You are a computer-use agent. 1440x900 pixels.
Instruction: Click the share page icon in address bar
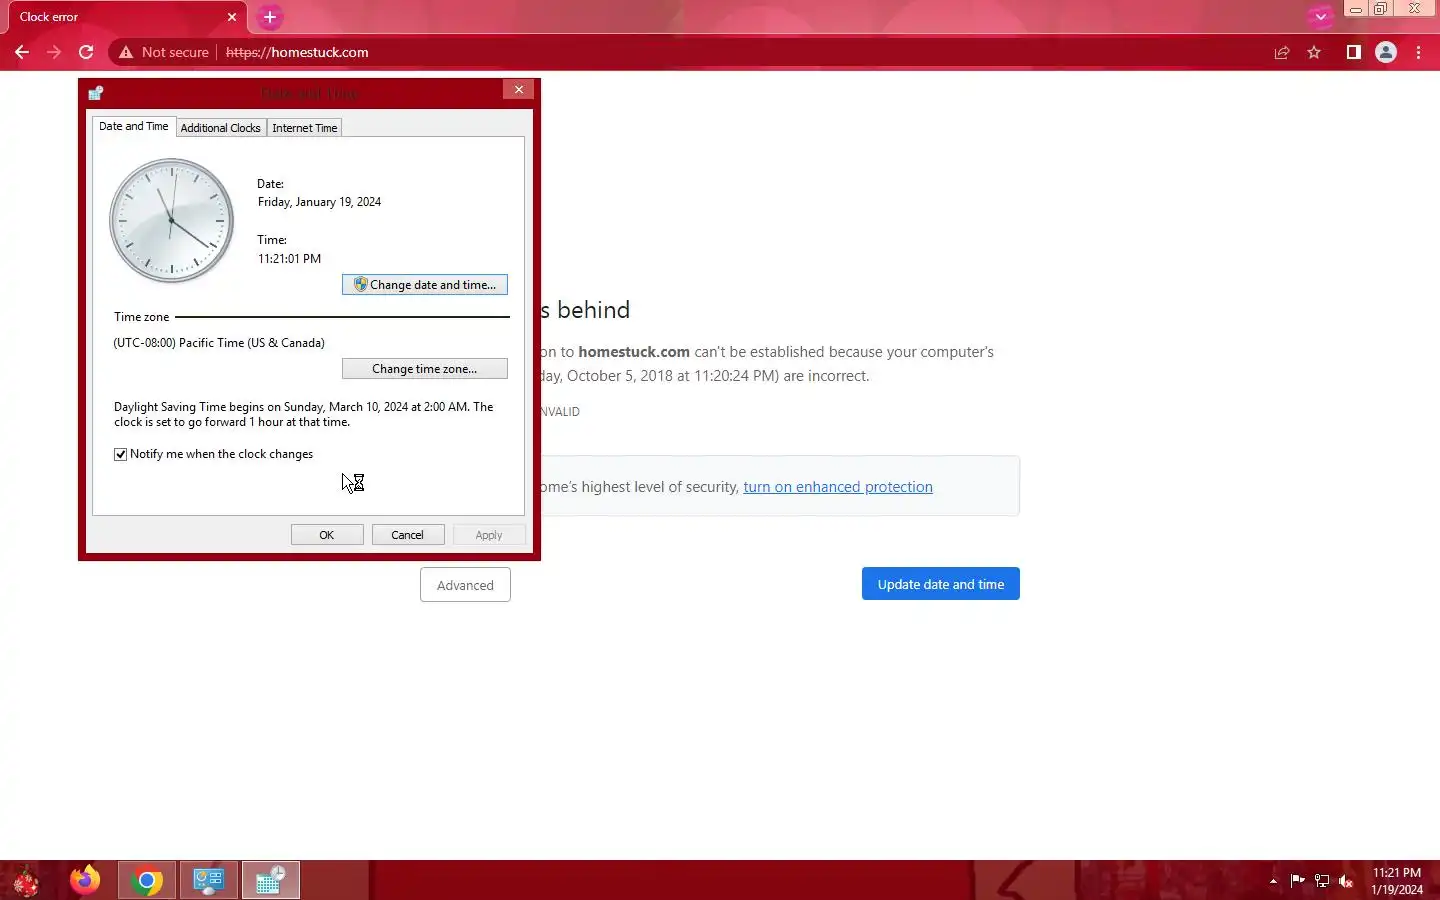1281,52
